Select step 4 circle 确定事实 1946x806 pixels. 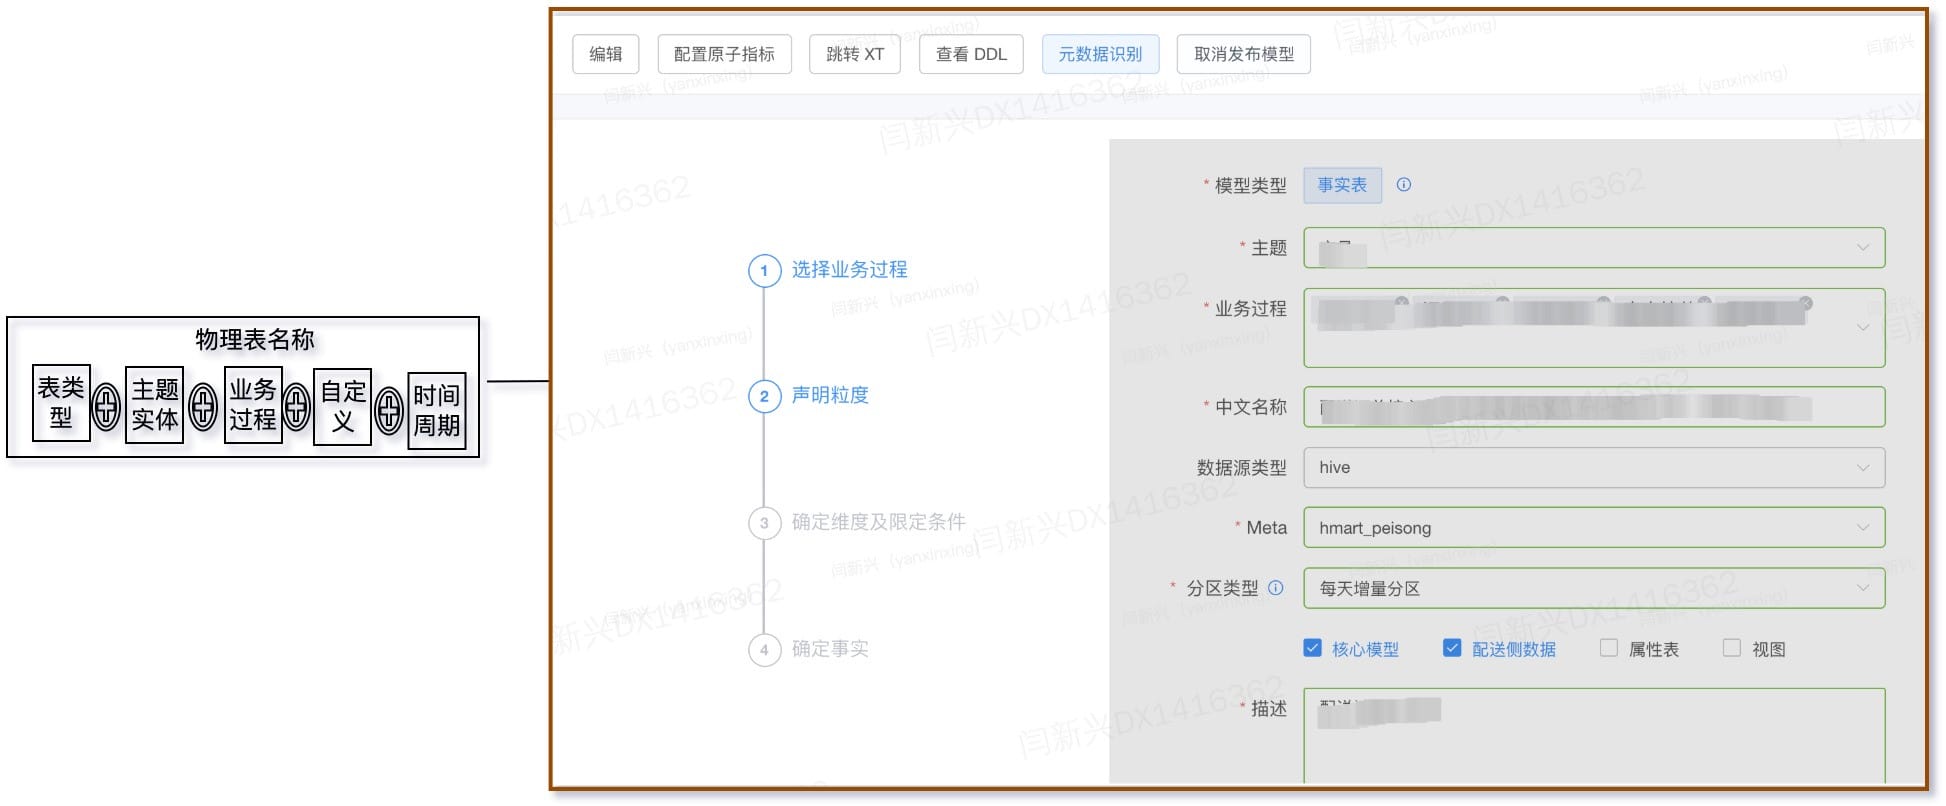[764, 650]
